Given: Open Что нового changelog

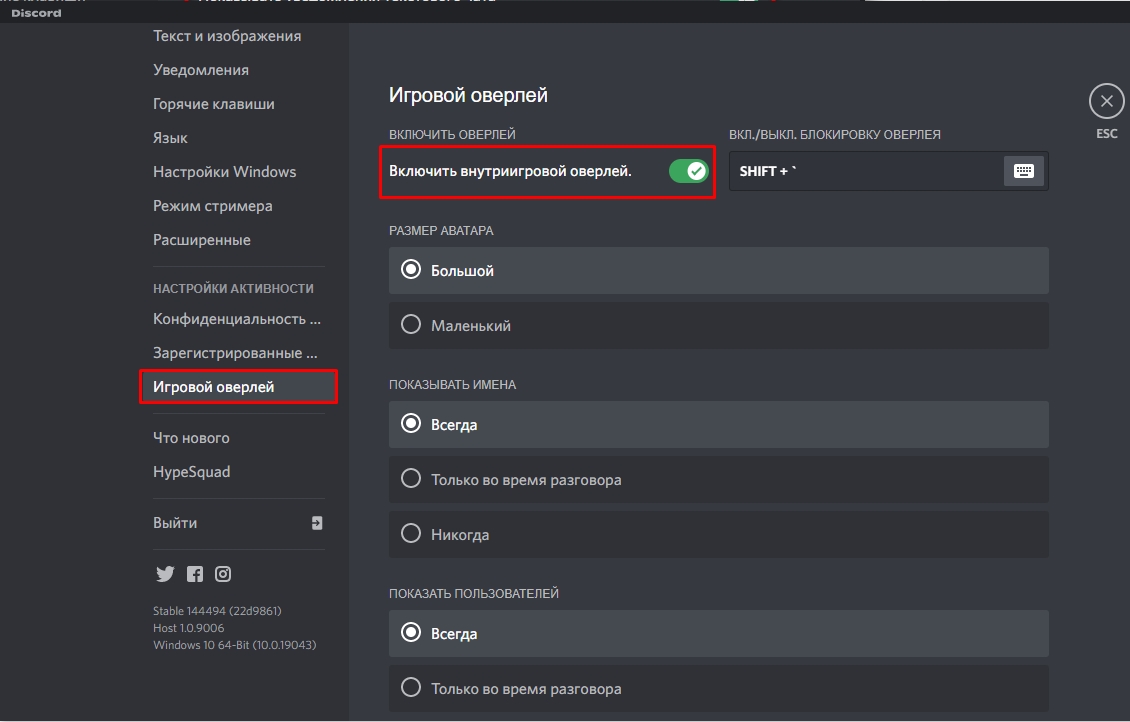Looking at the screenshot, I should (x=191, y=437).
